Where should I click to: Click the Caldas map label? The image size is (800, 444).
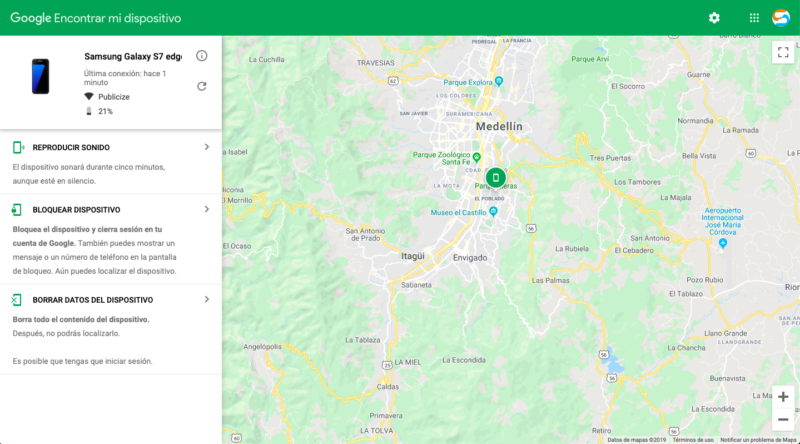388,386
